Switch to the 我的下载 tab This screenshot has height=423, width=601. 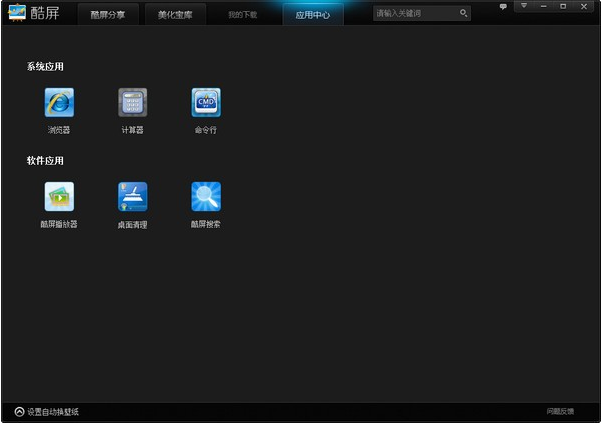pos(243,15)
